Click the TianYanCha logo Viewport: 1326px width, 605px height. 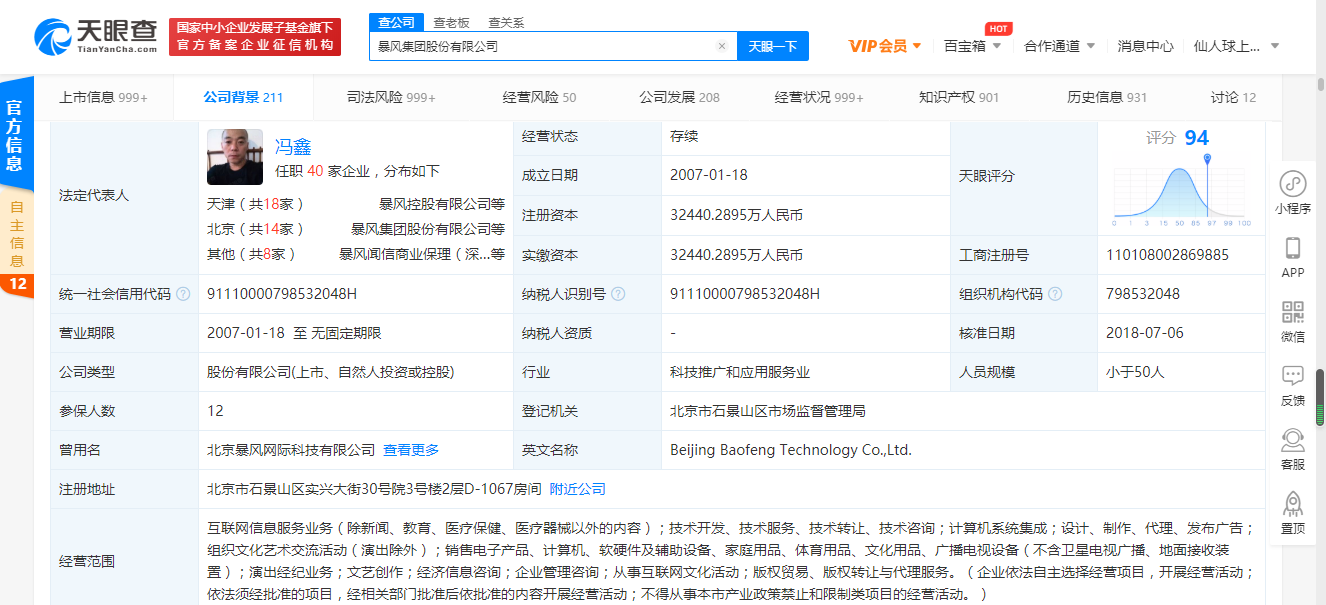(95, 37)
